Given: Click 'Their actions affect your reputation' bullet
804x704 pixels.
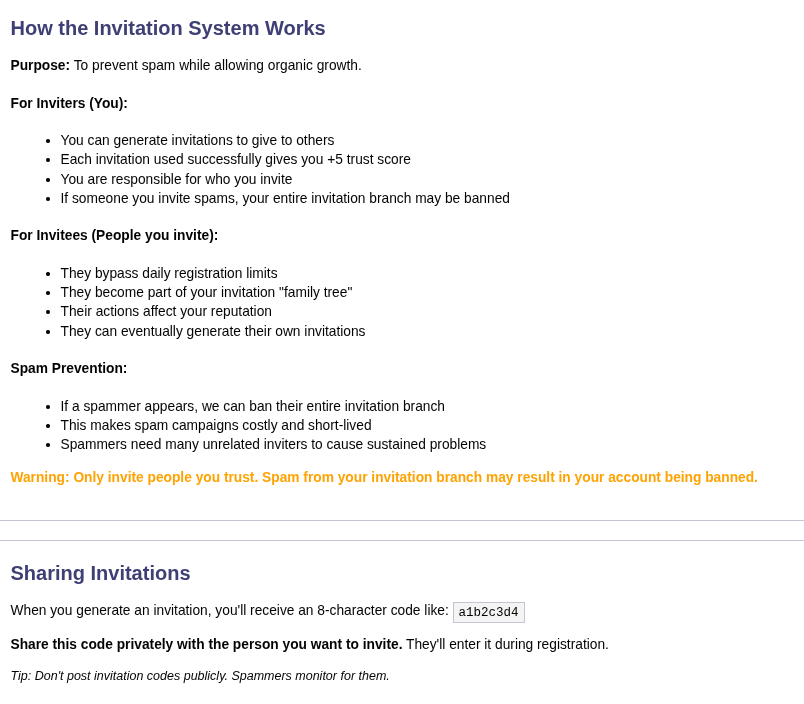Looking at the screenshot, I should tap(166, 311).
